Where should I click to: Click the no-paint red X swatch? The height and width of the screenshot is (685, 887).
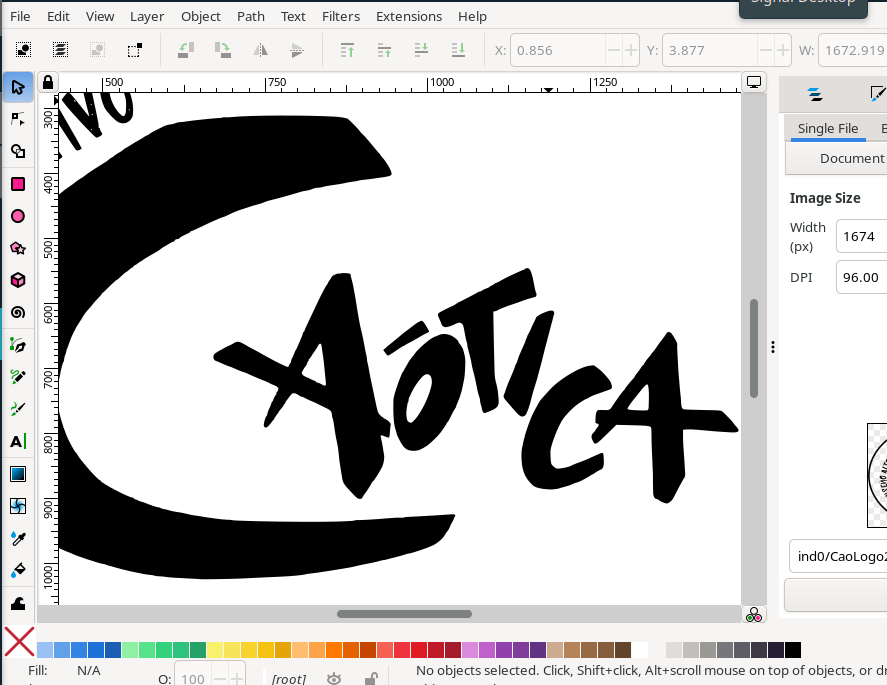[x=19, y=642]
